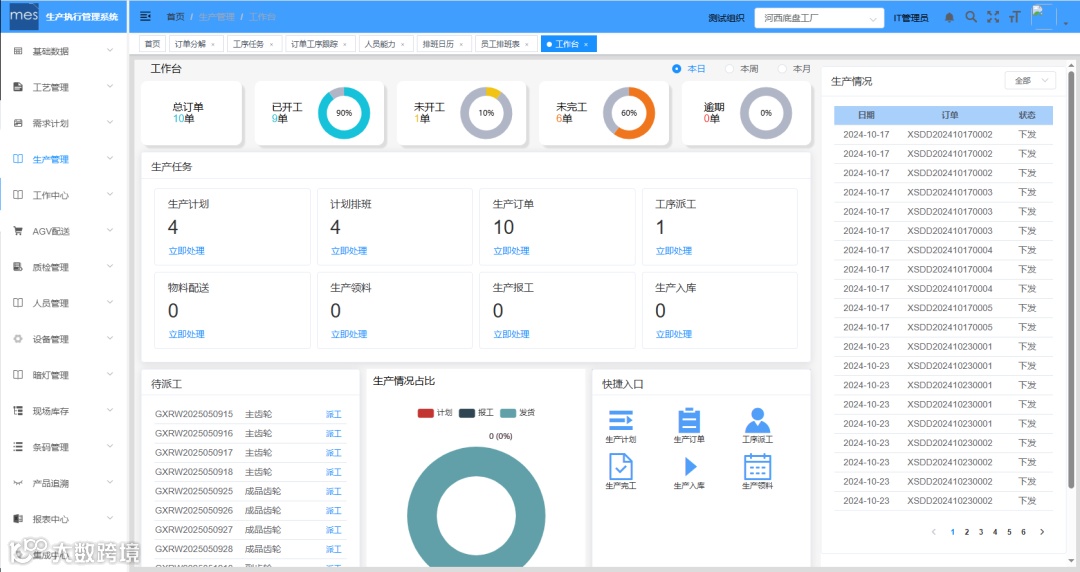Click 立即处理 under 计划排班
1080x572 pixels.
[x=349, y=251]
